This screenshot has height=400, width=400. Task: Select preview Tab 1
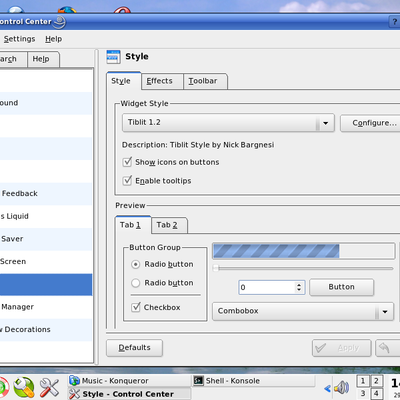click(133, 225)
